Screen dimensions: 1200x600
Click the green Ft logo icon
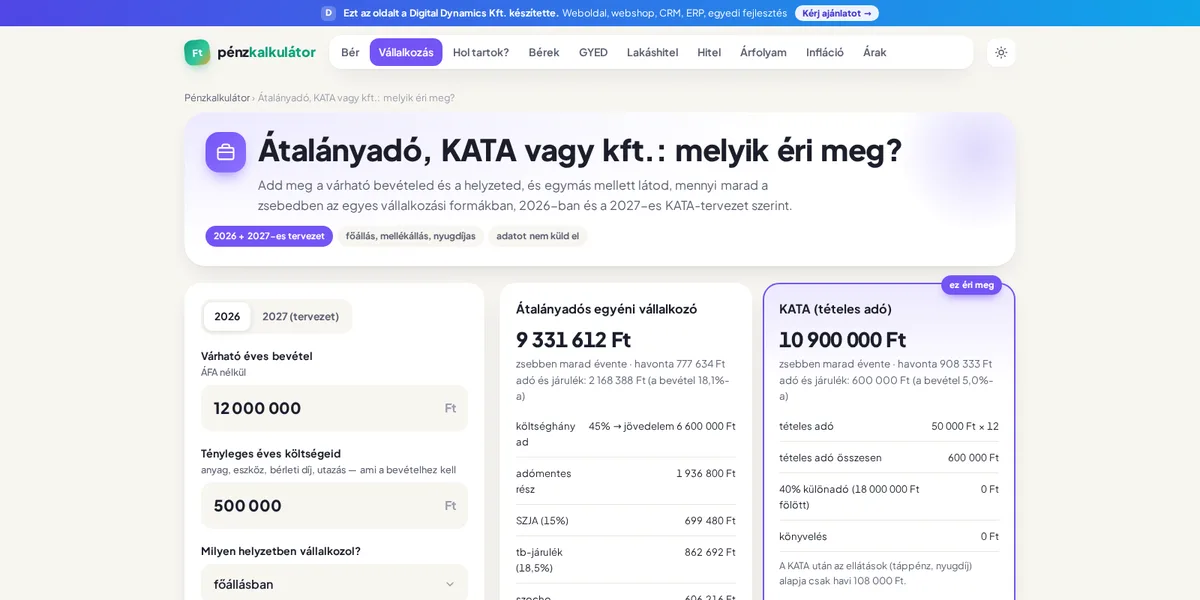click(197, 52)
